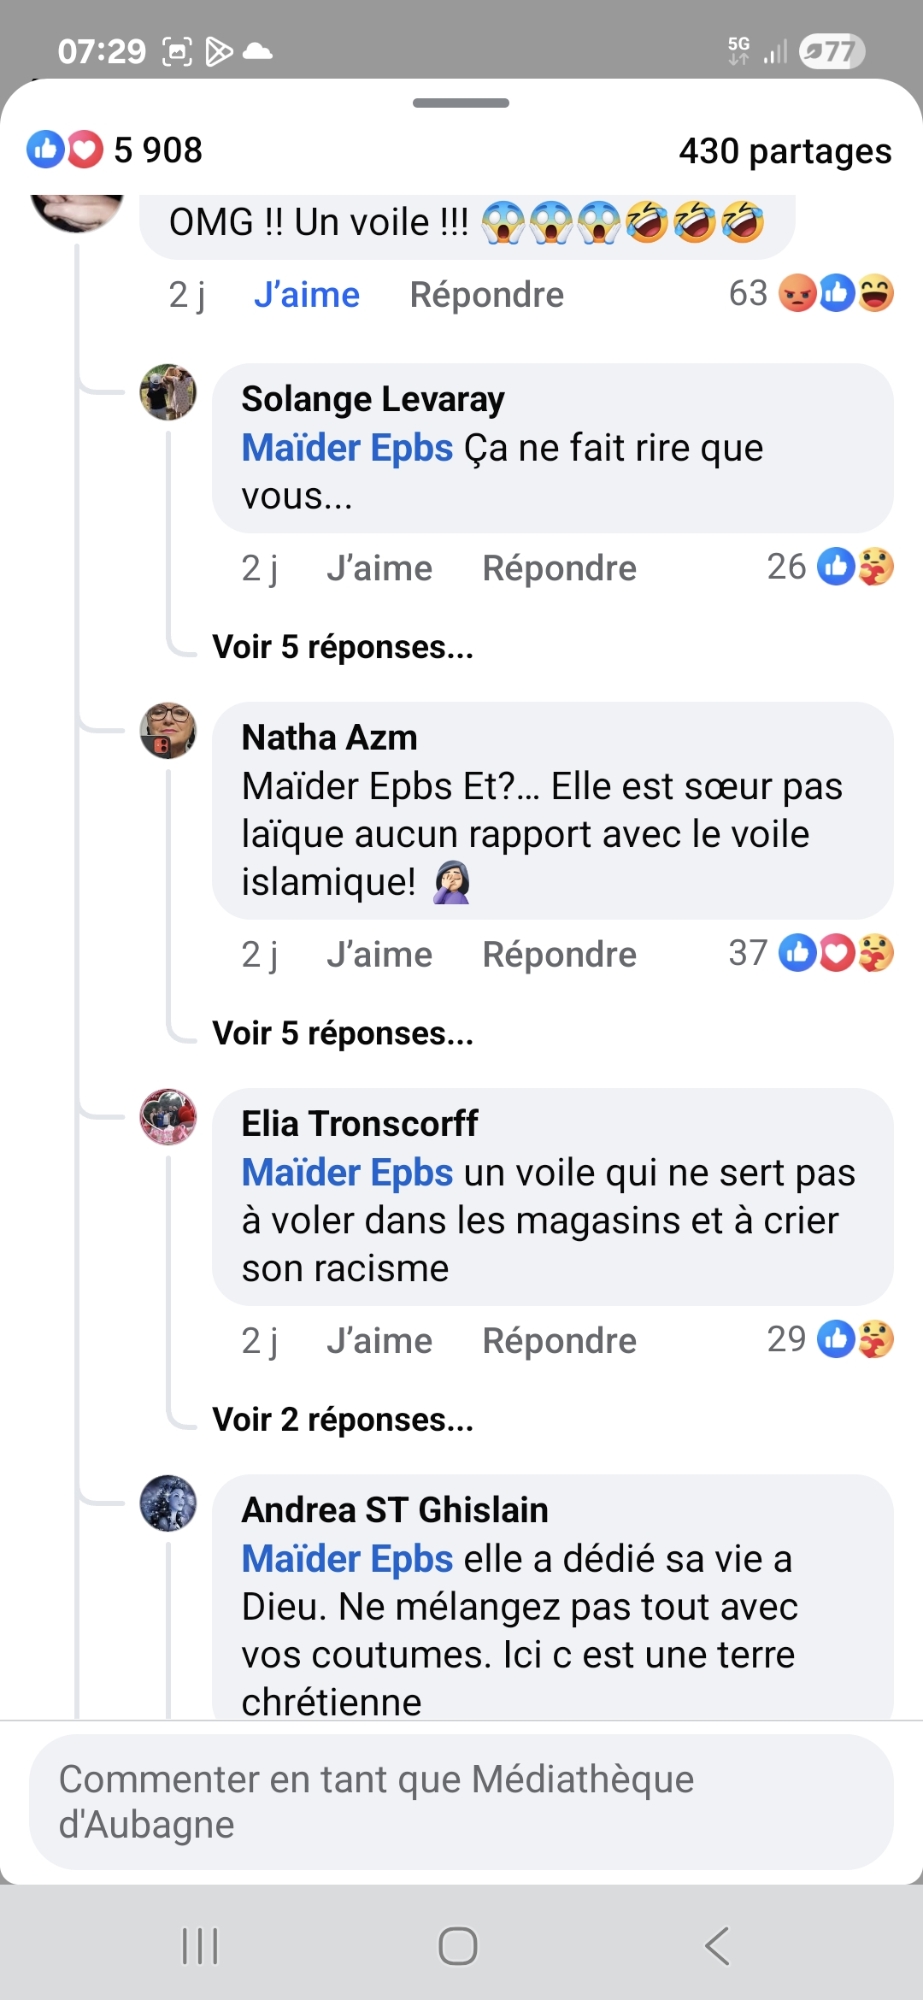
Task: Open Andrea ST Ghislain's avatar
Action: click(x=168, y=1503)
